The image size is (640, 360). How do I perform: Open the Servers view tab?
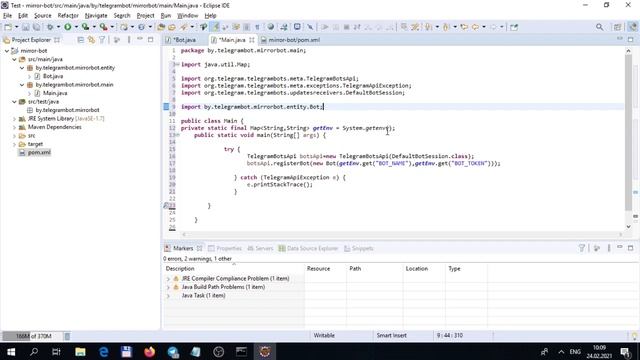260,248
